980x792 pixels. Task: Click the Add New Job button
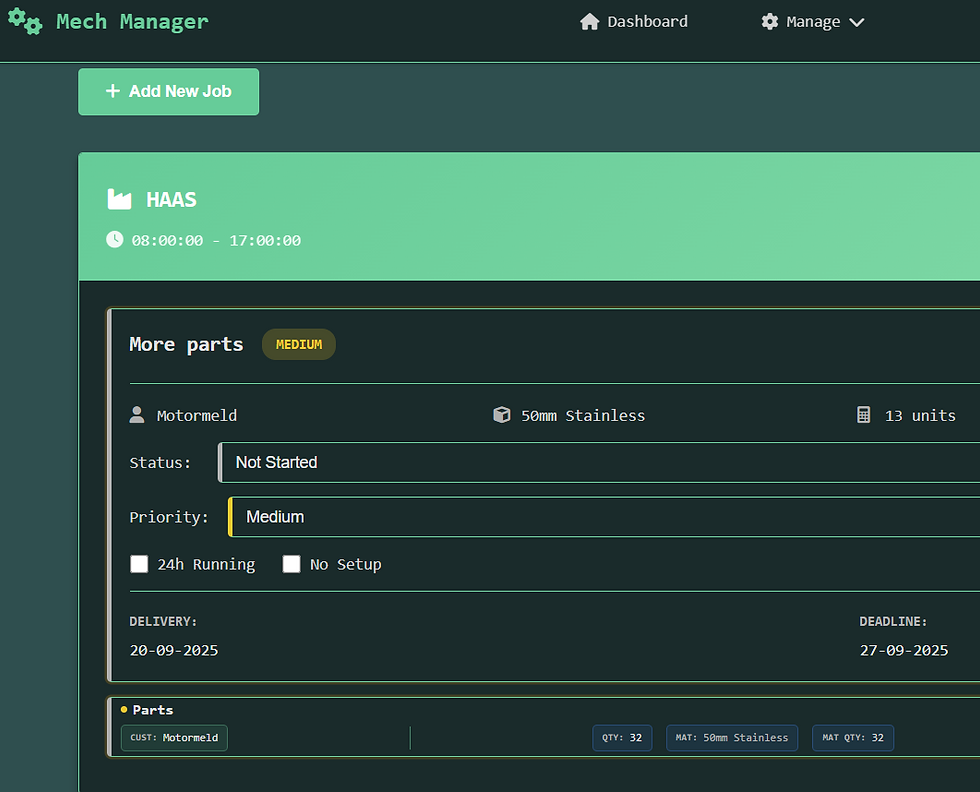pyautogui.click(x=169, y=92)
